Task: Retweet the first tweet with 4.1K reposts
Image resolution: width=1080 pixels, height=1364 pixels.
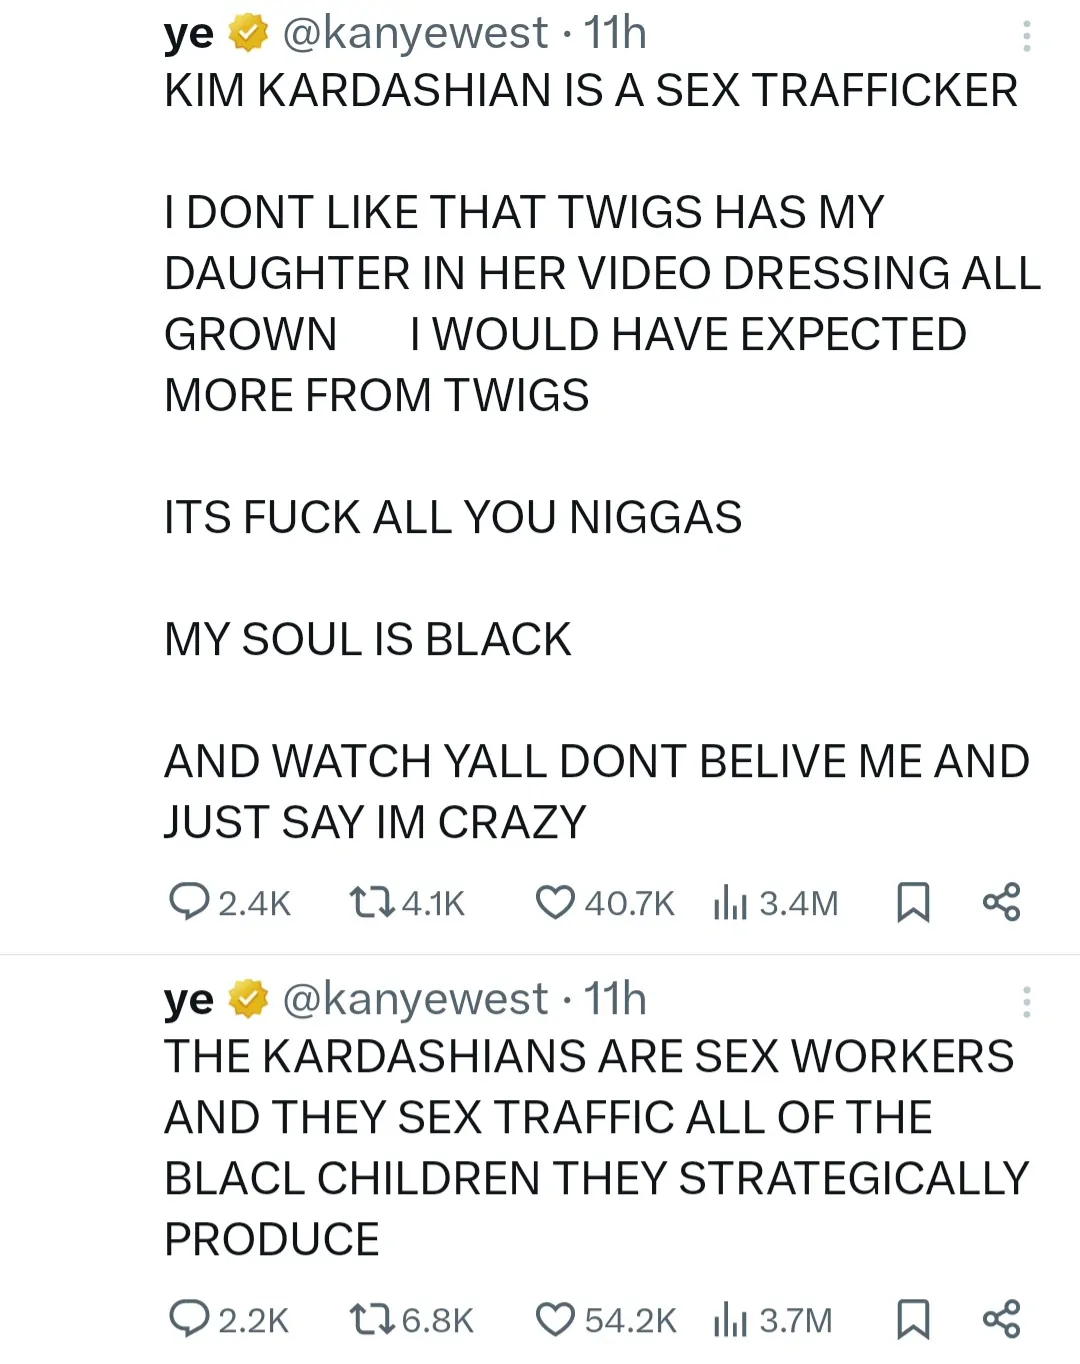Action: 370,902
